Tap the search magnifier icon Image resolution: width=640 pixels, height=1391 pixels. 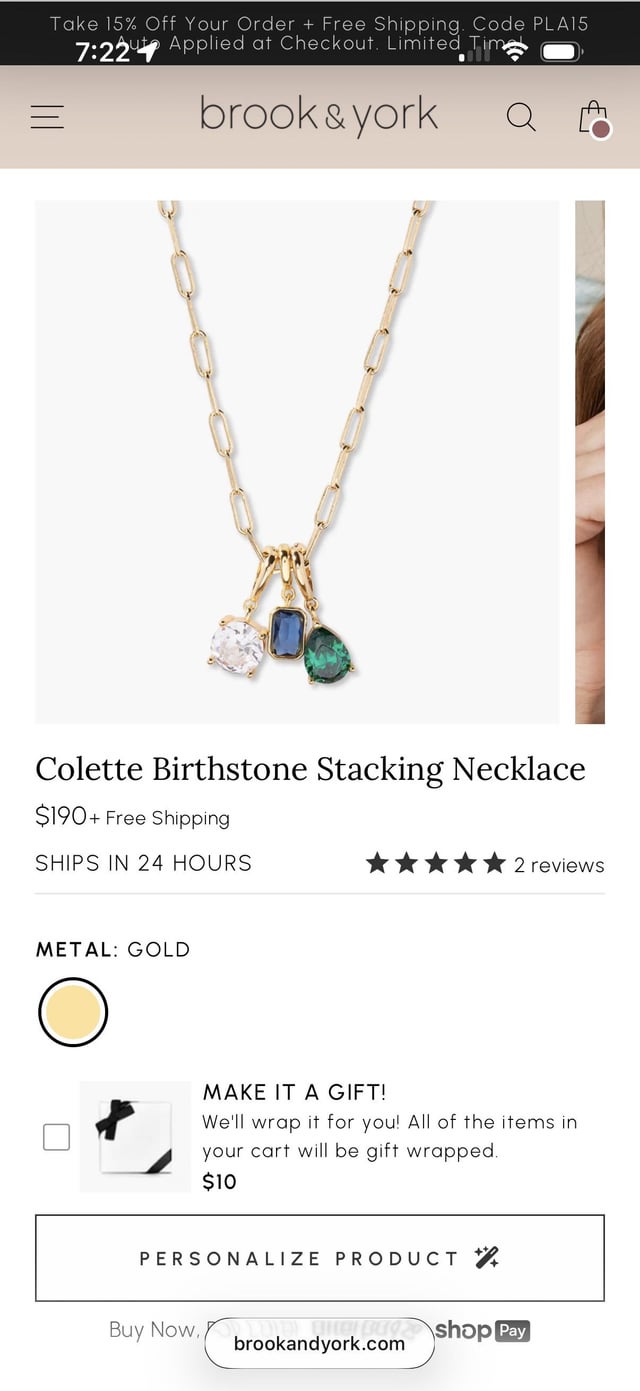pyautogui.click(x=520, y=117)
